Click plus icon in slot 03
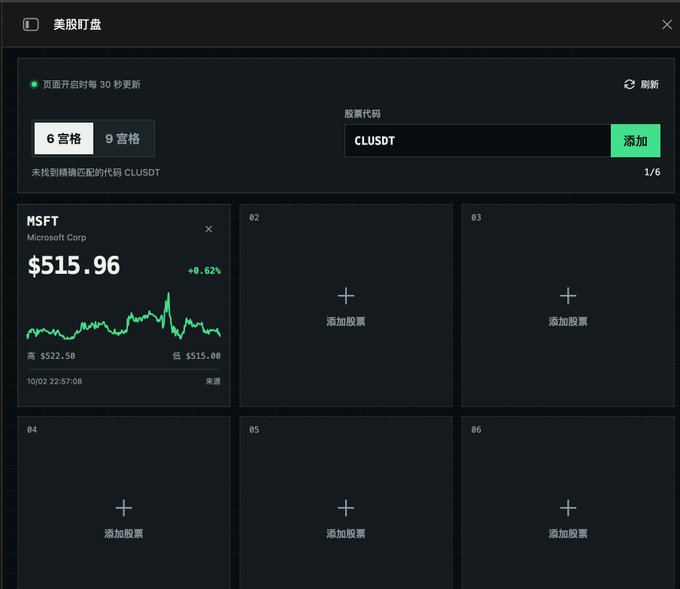The height and width of the screenshot is (589, 680). point(568,296)
